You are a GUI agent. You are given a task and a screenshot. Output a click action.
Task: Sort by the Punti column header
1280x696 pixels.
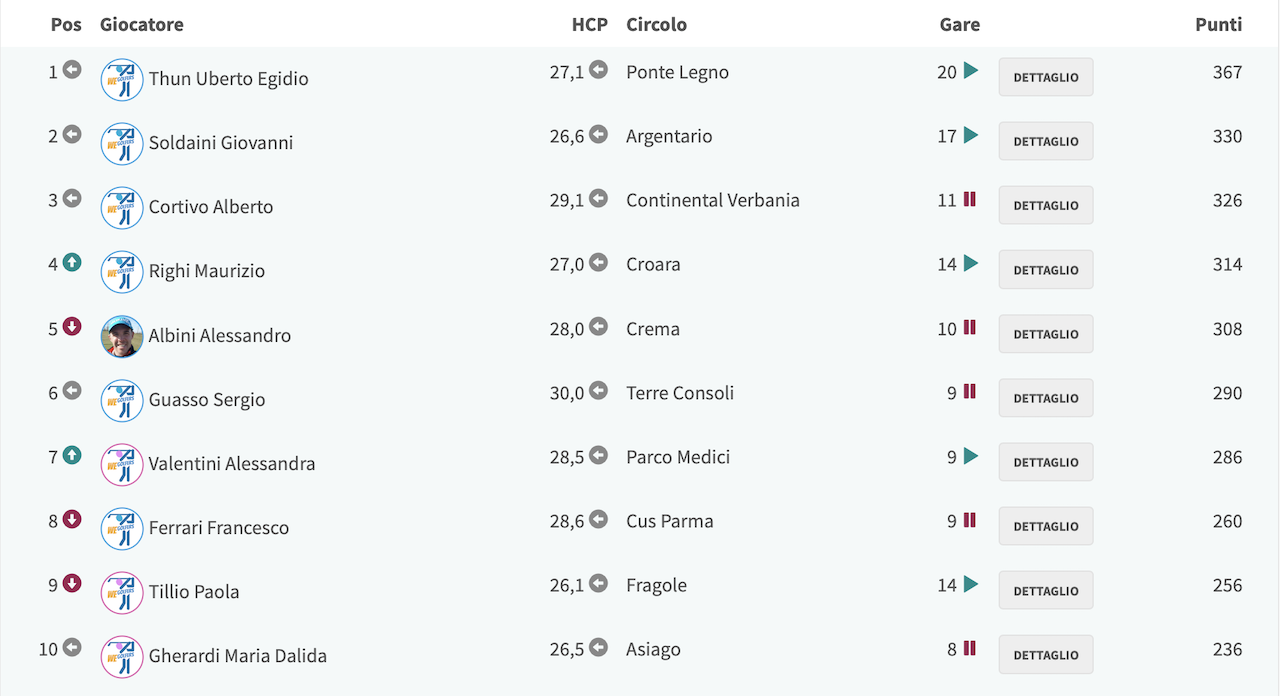click(x=1219, y=24)
